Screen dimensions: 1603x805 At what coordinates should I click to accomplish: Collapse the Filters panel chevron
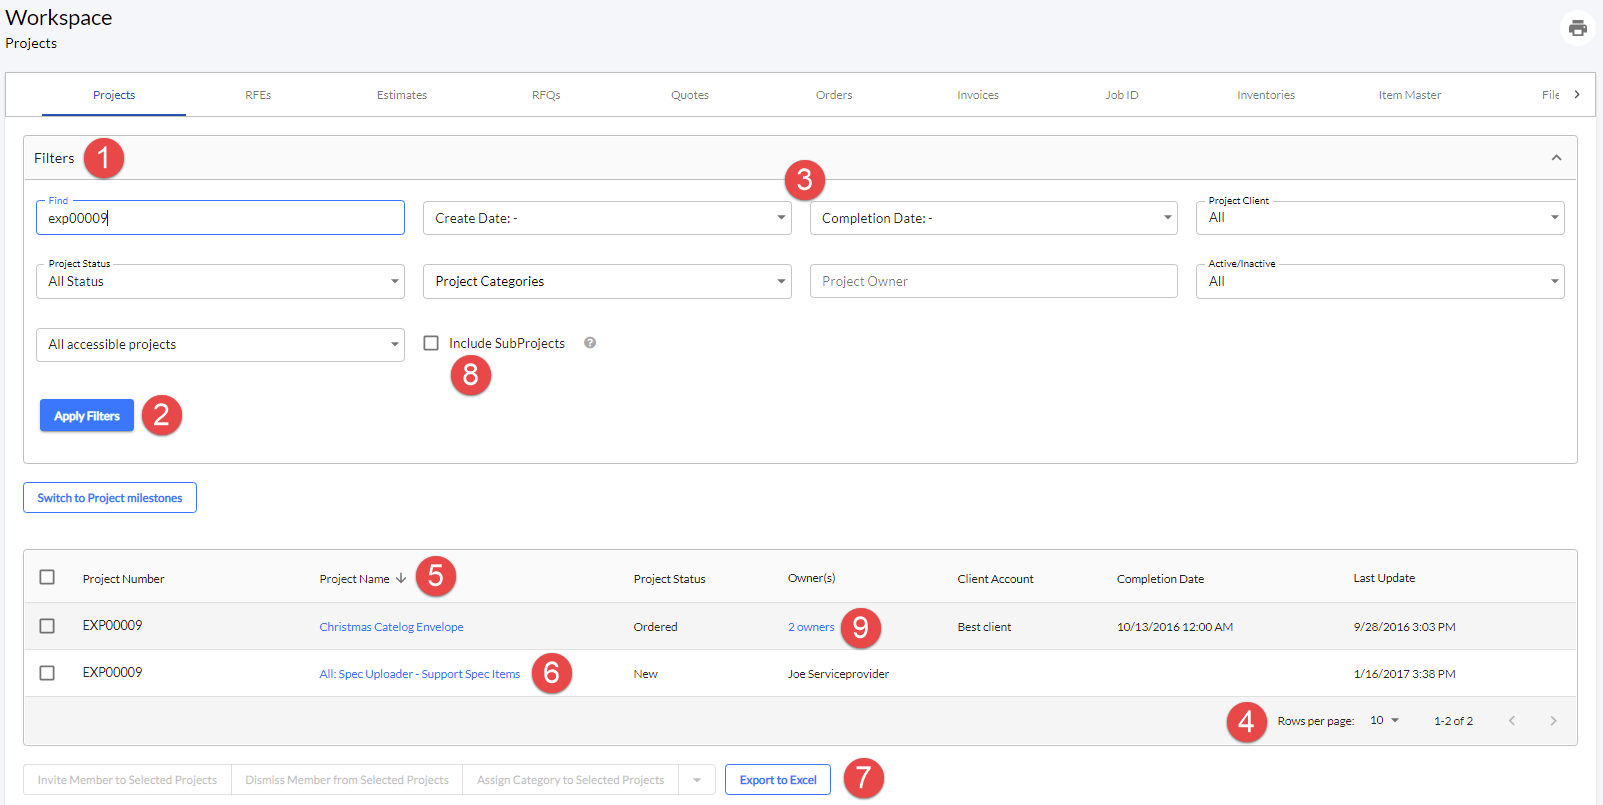[x=1556, y=158]
